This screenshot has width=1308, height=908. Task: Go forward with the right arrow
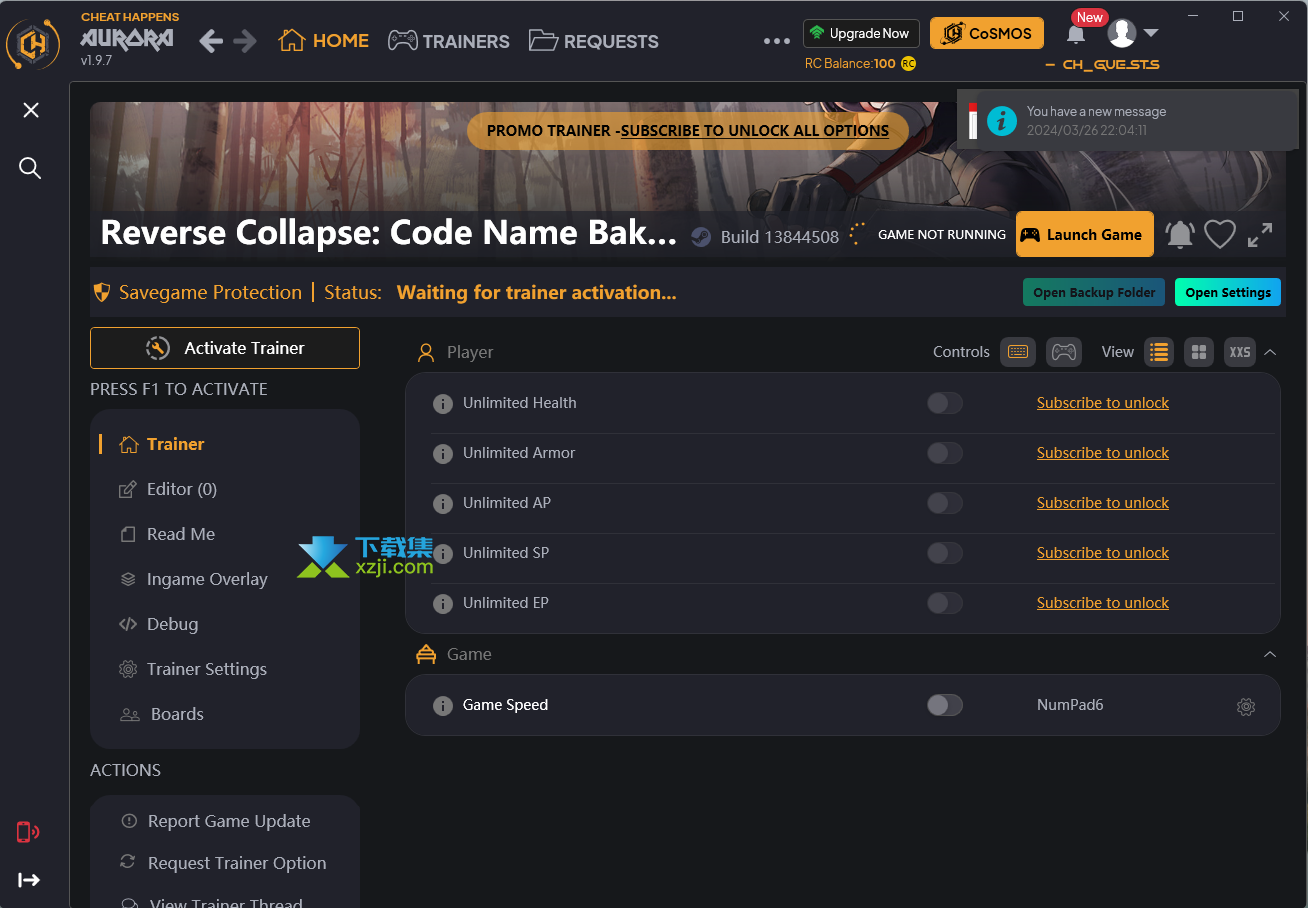(x=245, y=41)
